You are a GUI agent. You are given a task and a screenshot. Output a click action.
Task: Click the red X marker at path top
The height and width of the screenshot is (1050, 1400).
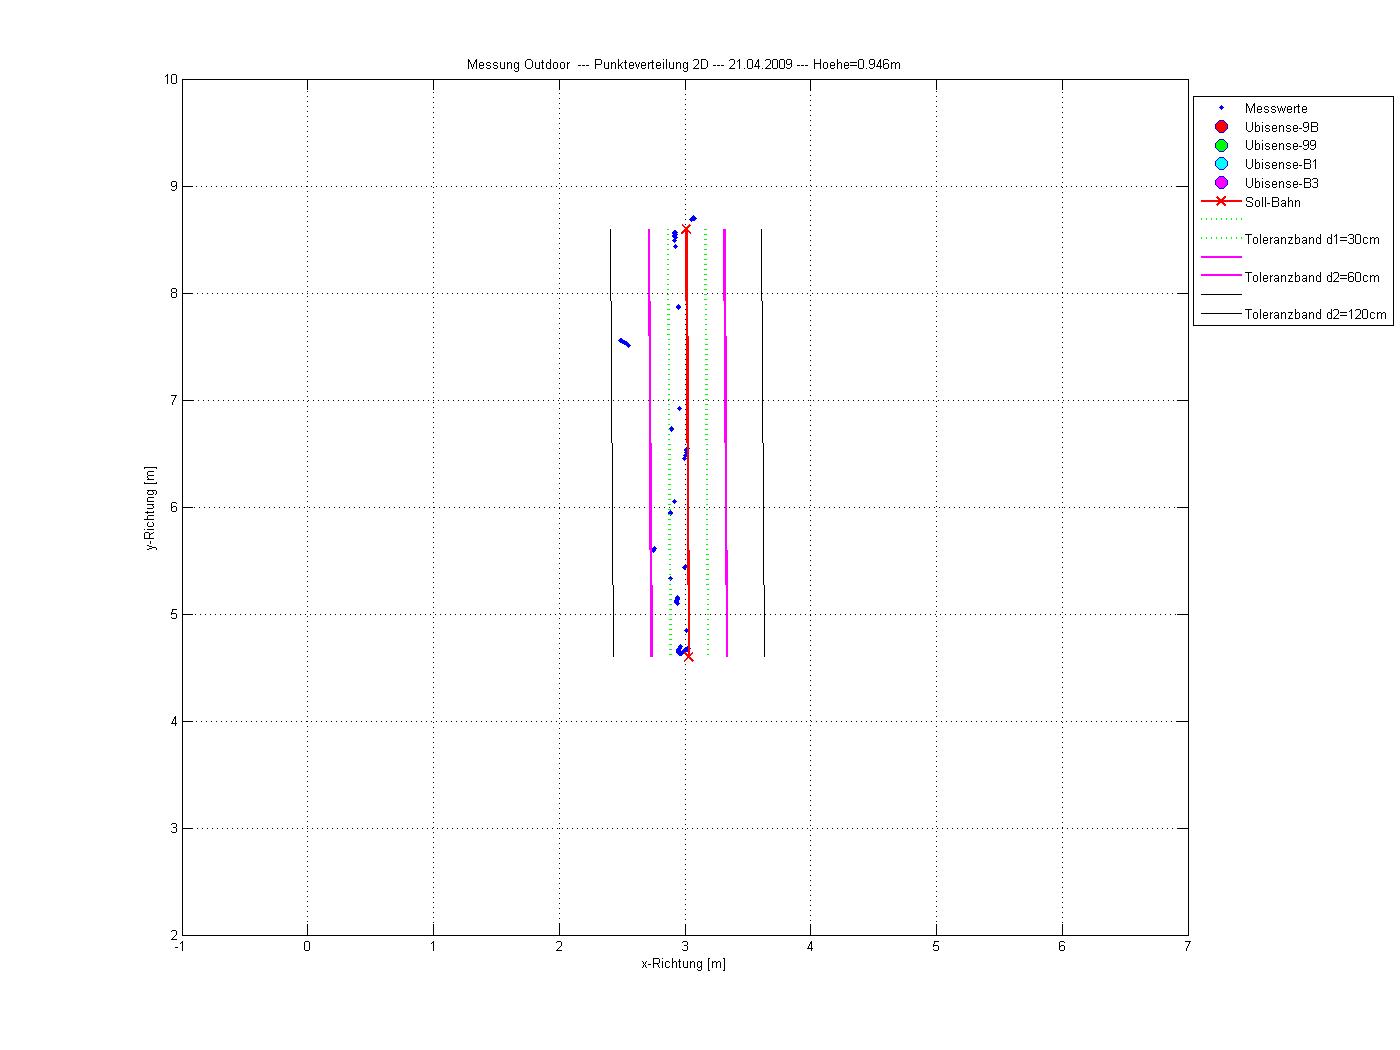tap(686, 229)
